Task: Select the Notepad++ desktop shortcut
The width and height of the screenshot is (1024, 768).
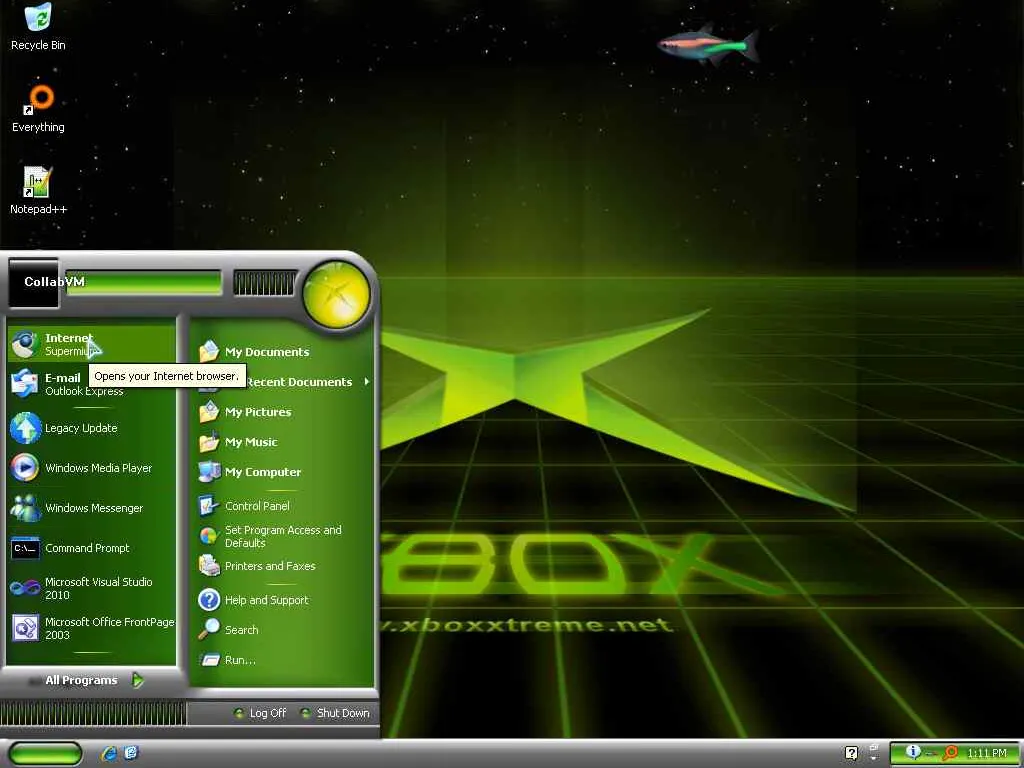Action: click(38, 190)
